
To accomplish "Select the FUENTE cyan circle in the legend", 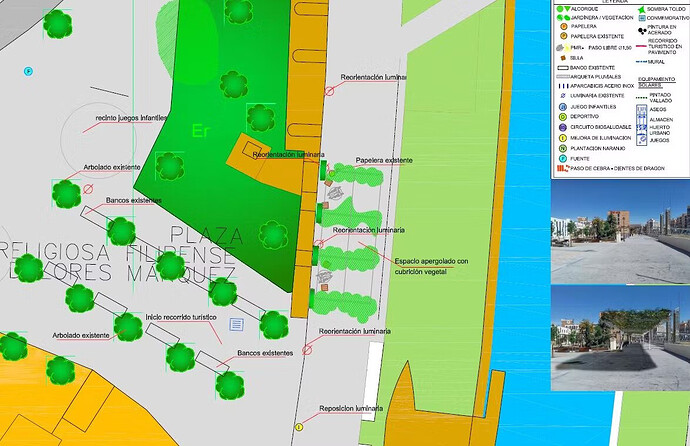I will [x=563, y=159].
